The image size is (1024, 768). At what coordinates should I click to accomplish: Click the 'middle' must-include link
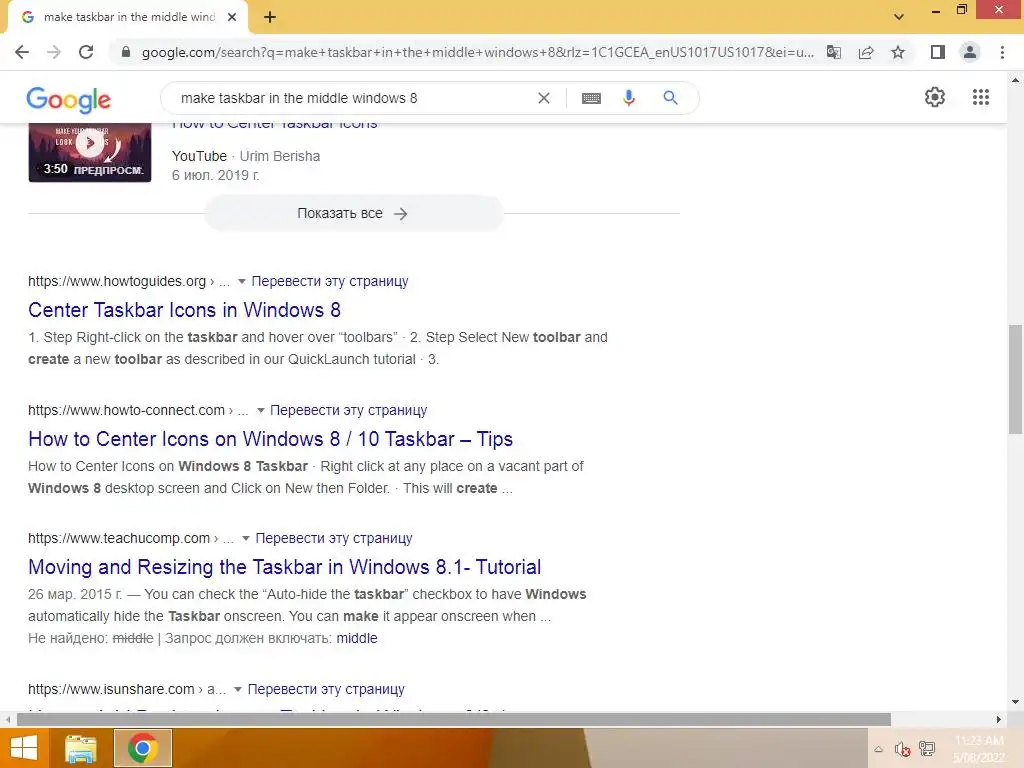(357, 638)
